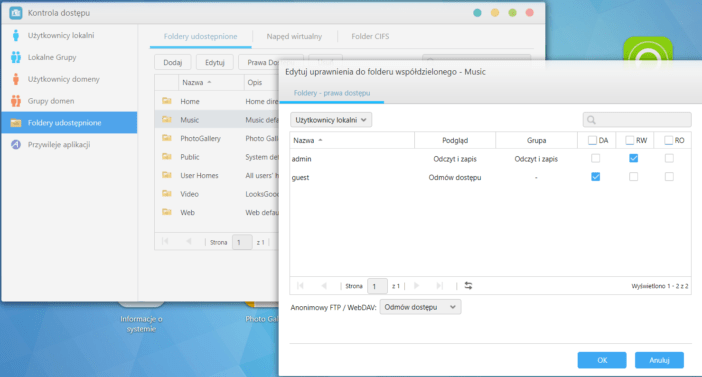The image size is (702, 377).
Task: Click the Kontrola dostępu app icon in title bar
Action: (16, 13)
